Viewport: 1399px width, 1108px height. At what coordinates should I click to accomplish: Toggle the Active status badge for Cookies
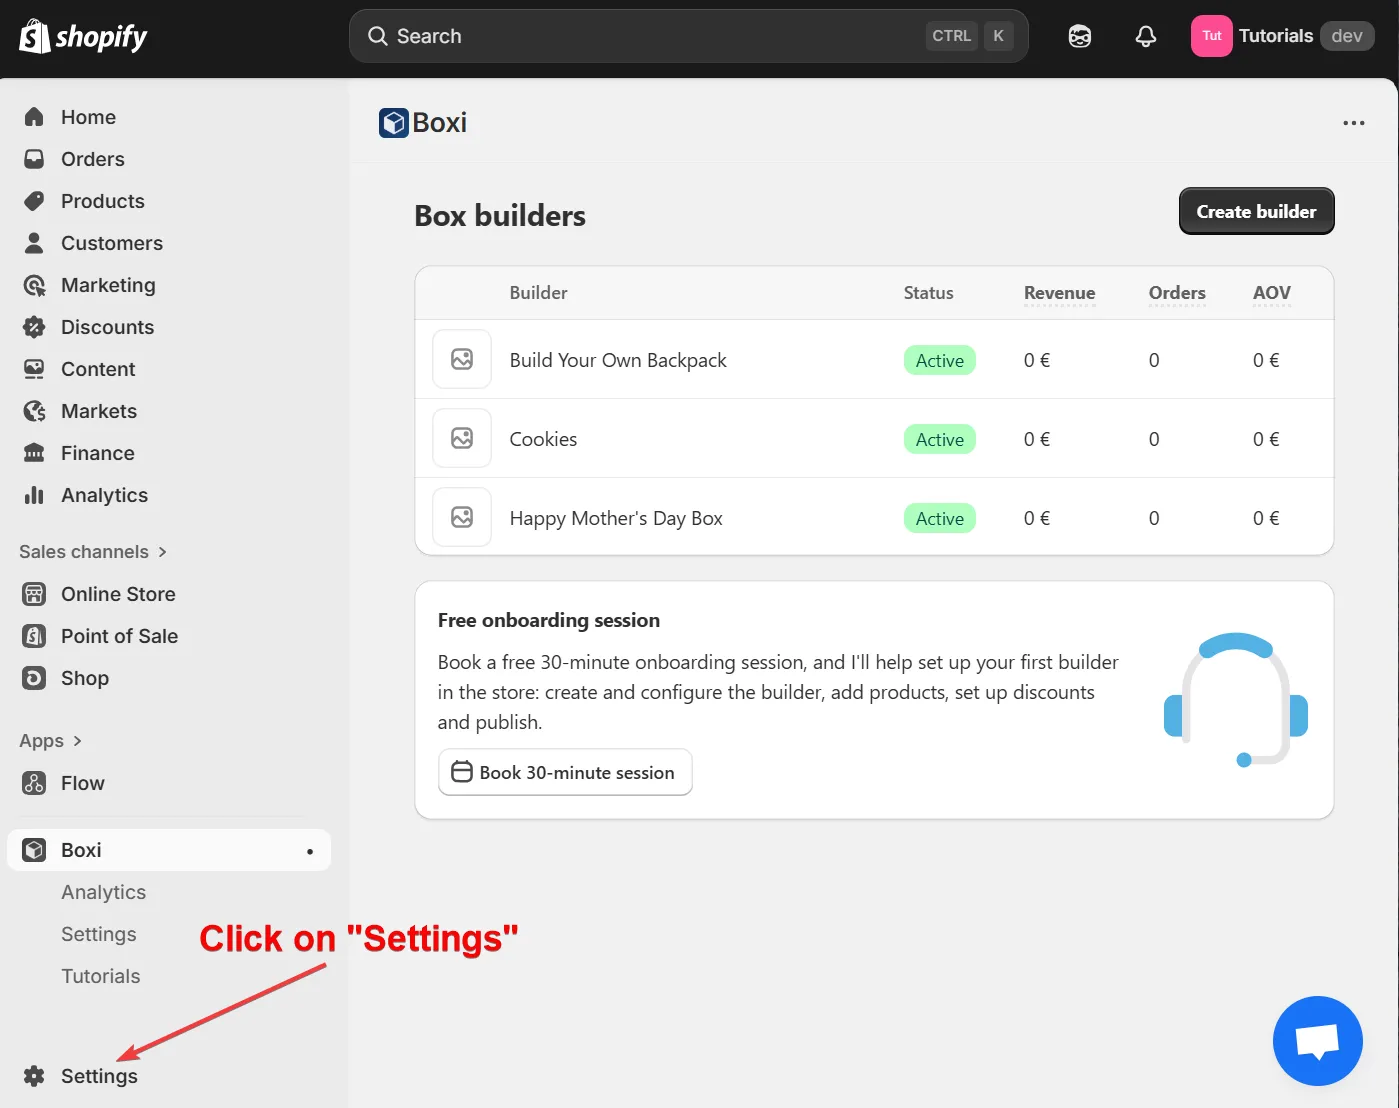coord(938,438)
